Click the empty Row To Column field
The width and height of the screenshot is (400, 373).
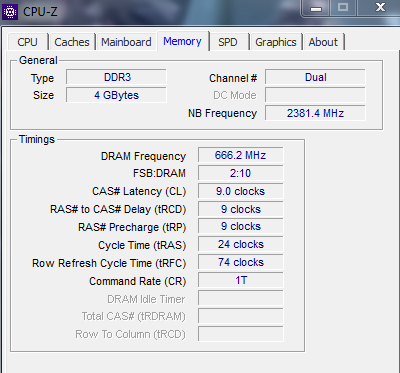click(x=240, y=334)
